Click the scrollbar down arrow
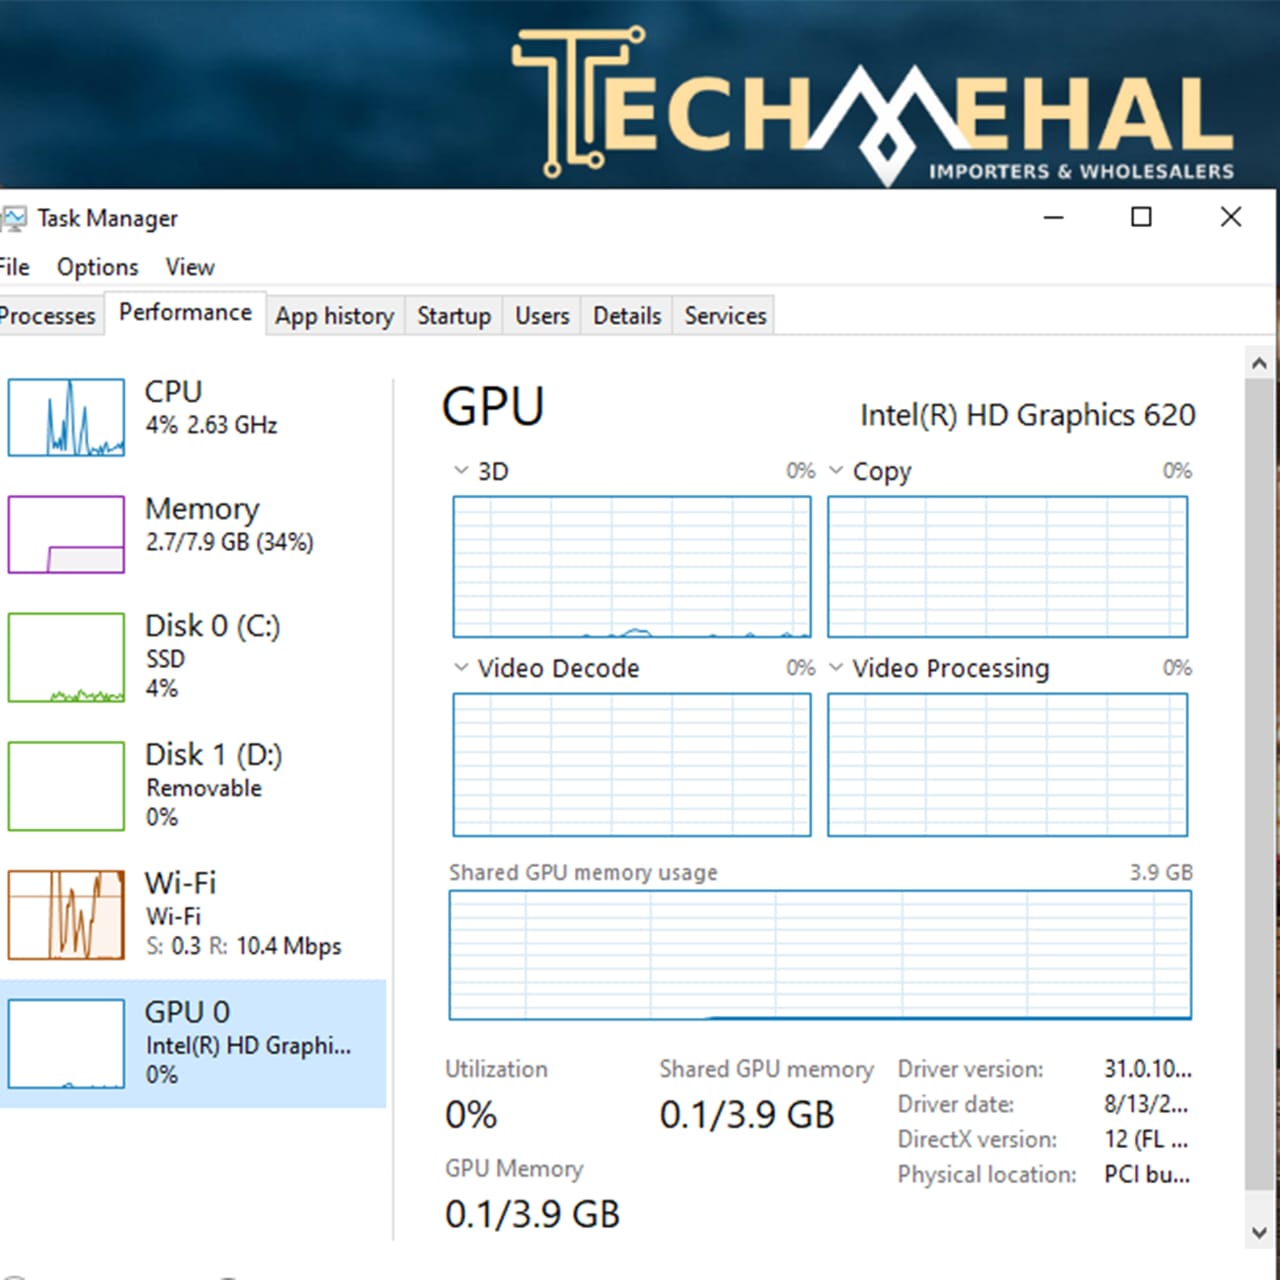This screenshot has width=1280, height=1280. click(1259, 1233)
